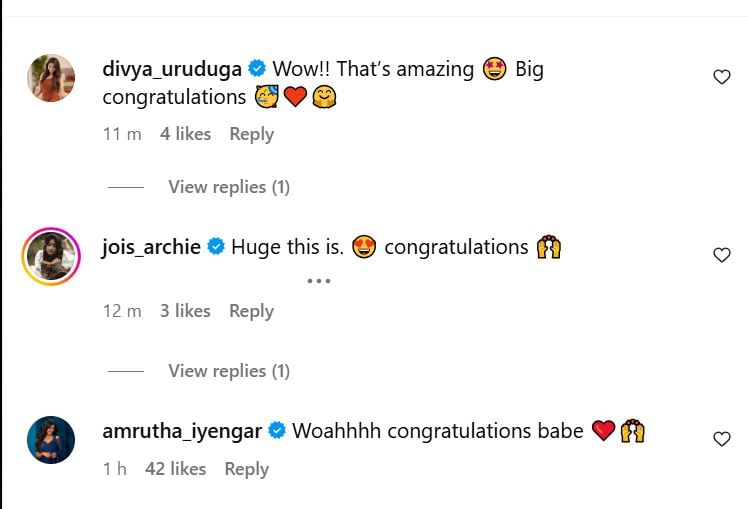Image resolution: width=748 pixels, height=509 pixels.
Task: View the 3 likes on jois_archie's comment
Action: (x=185, y=311)
